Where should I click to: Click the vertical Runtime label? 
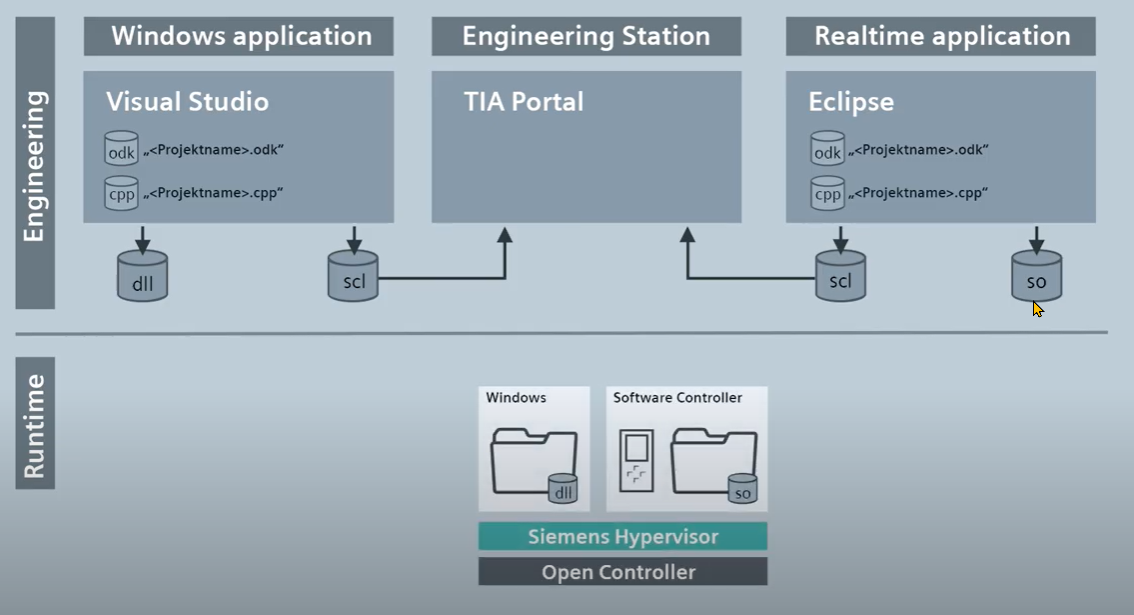click(35, 423)
